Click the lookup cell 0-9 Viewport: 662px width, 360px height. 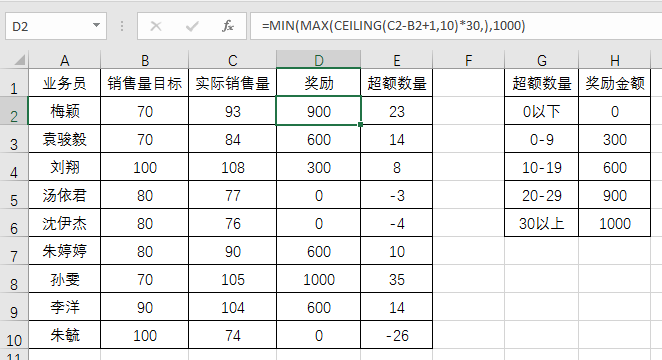[542, 139]
